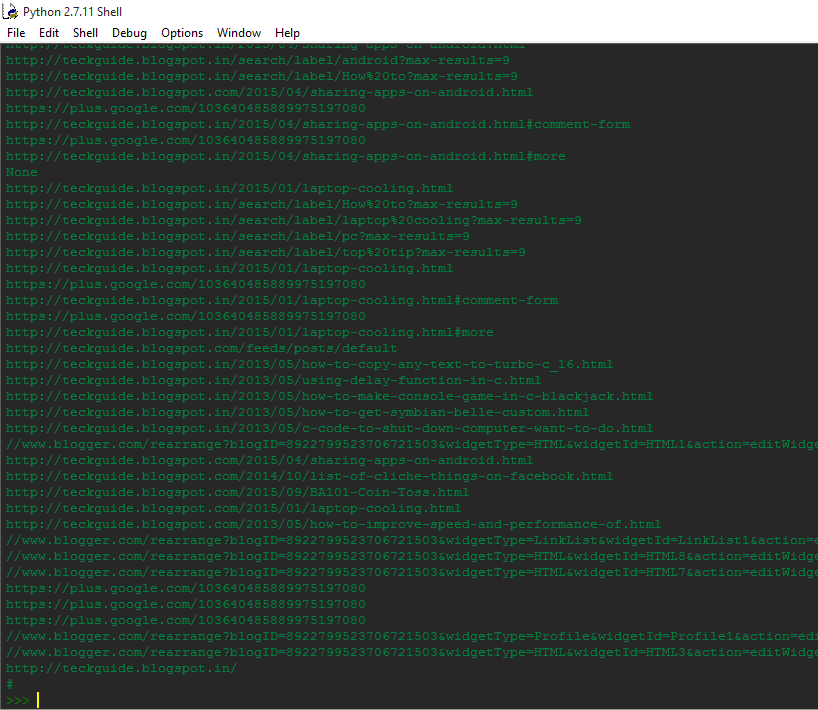Click the how-to-improve-speed-and-performance-of.html line
Image resolution: width=818 pixels, height=710 pixels.
click(333, 524)
